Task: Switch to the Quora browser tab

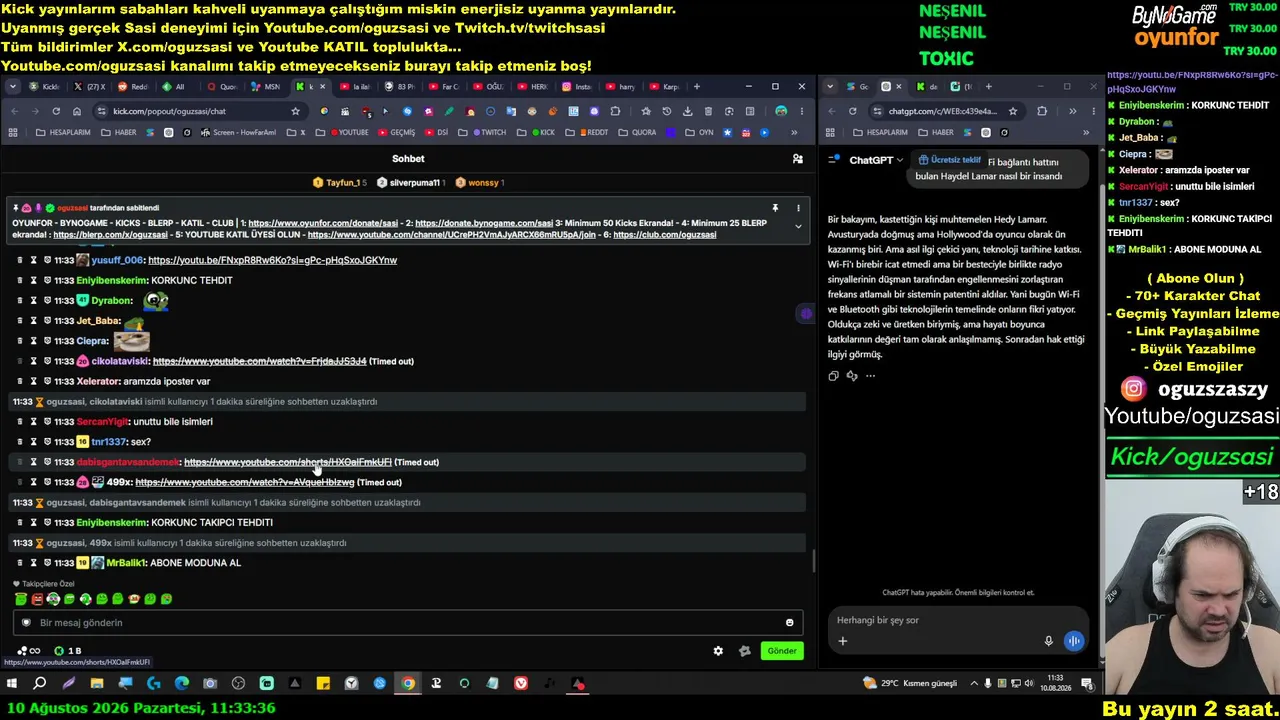Action: coord(220,87)
